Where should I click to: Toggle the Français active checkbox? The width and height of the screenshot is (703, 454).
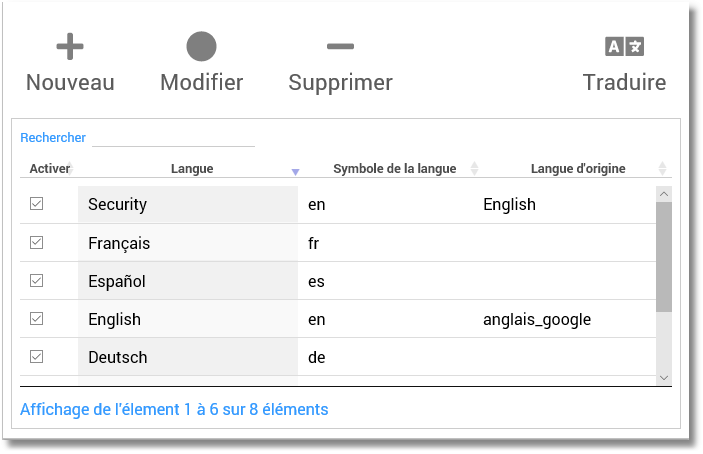coord(37,243)
